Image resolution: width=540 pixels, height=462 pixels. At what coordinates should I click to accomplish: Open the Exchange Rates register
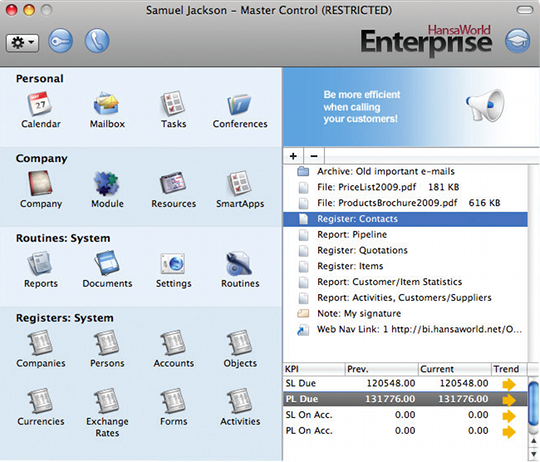pos(107,401)
